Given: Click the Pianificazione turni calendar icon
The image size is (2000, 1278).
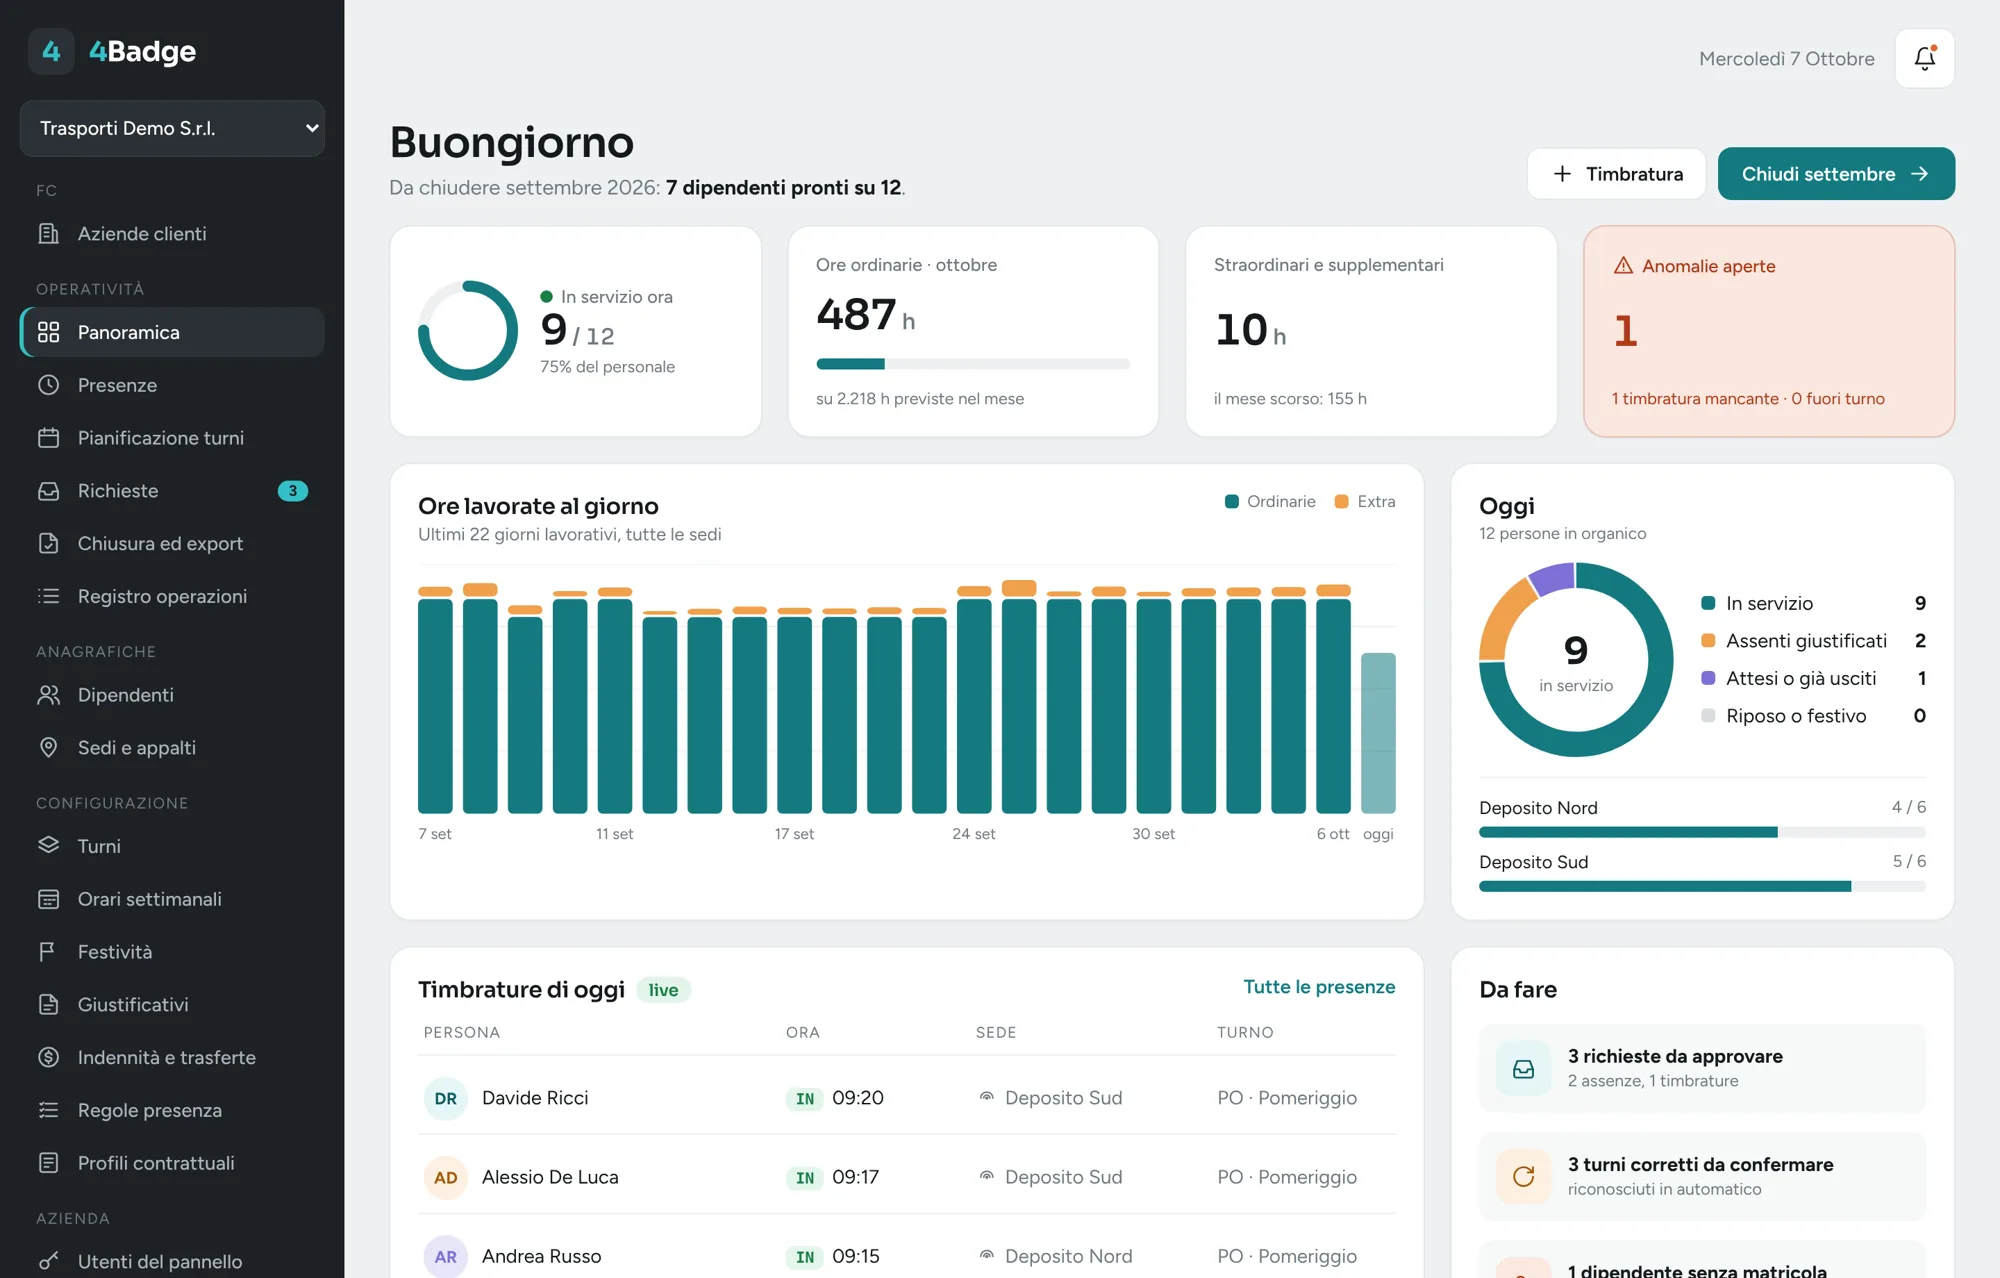Looking at the screenshot, I should pyautogui.click(x=48, y=438).
